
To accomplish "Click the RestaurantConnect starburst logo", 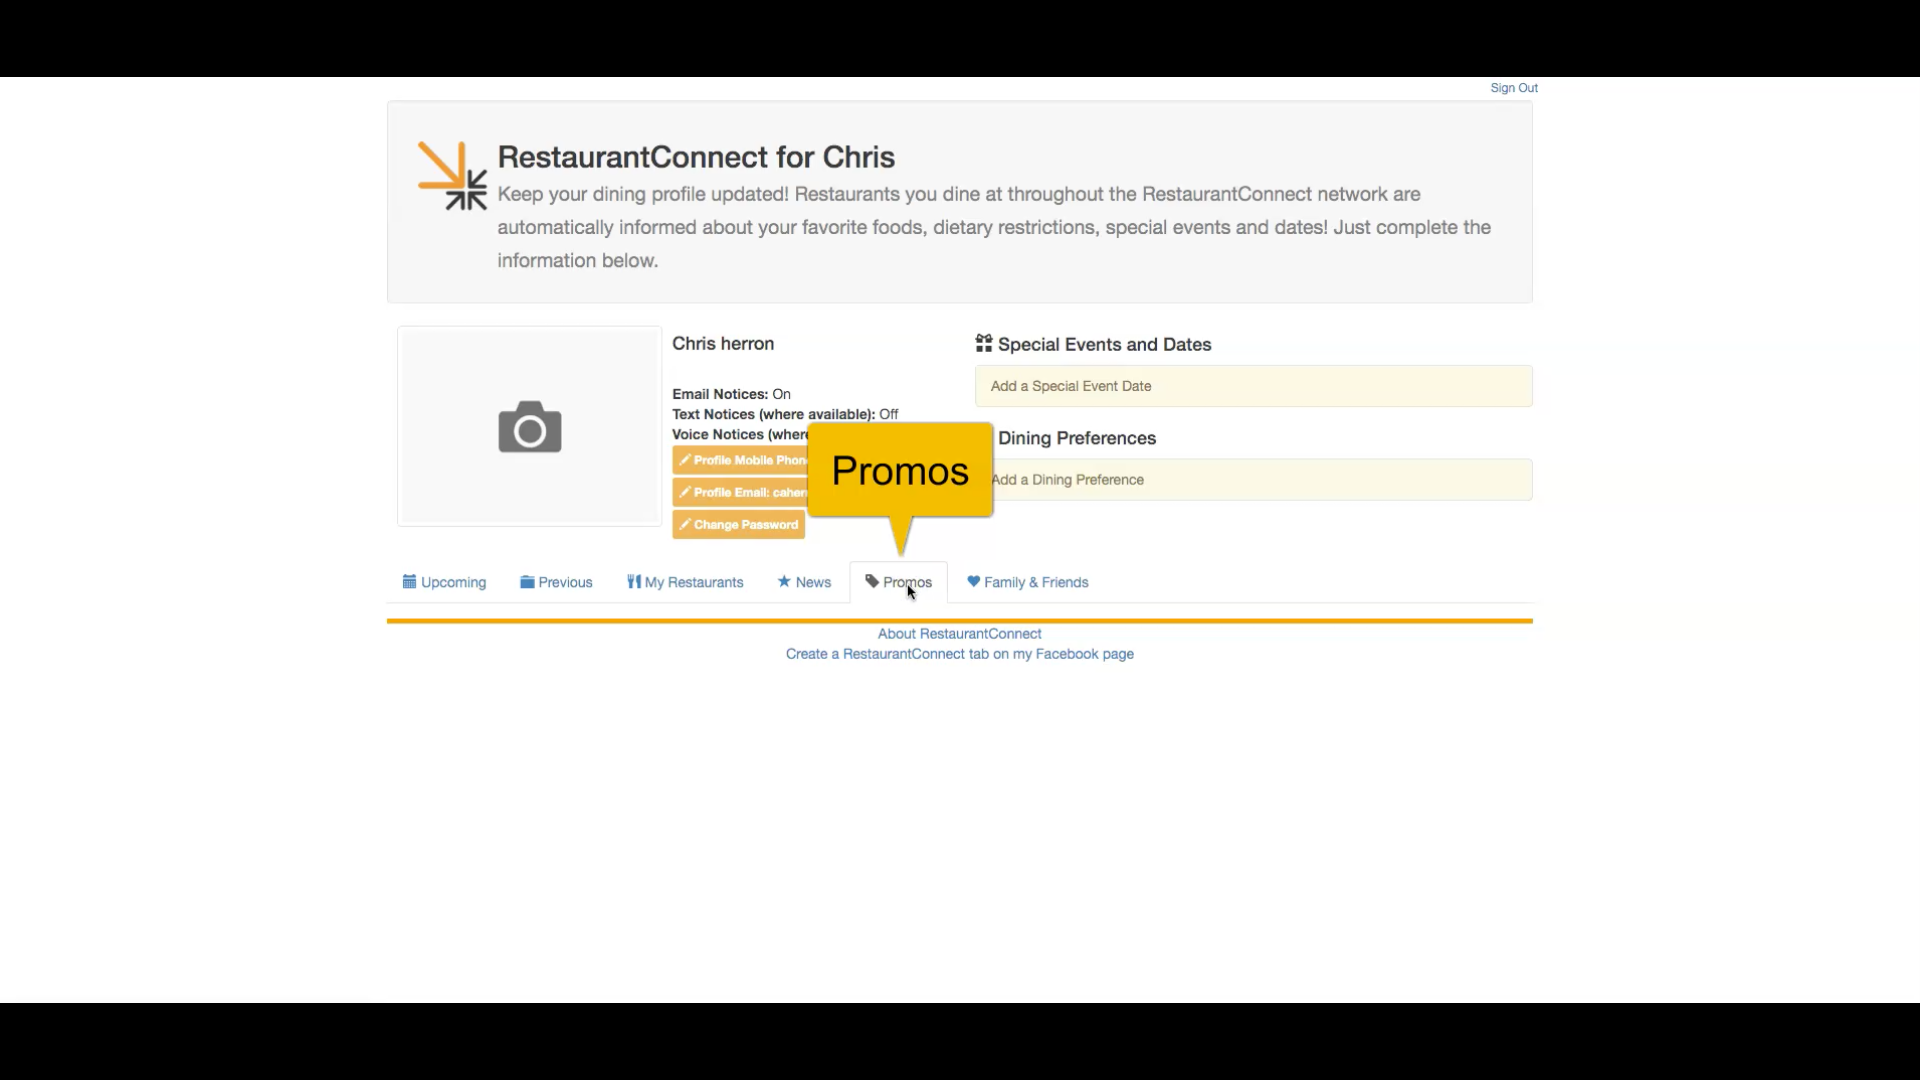I will [452, 176].
